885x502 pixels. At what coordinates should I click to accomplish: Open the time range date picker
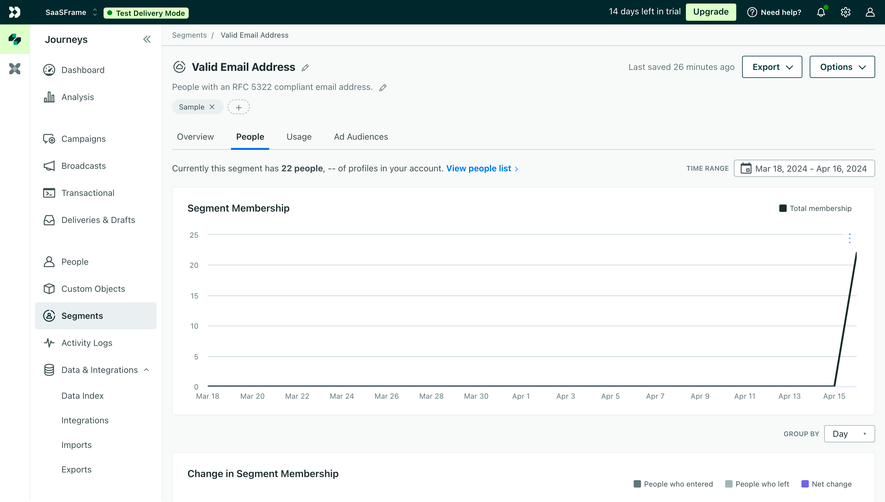pyautogui.click(x=804, y=168)
